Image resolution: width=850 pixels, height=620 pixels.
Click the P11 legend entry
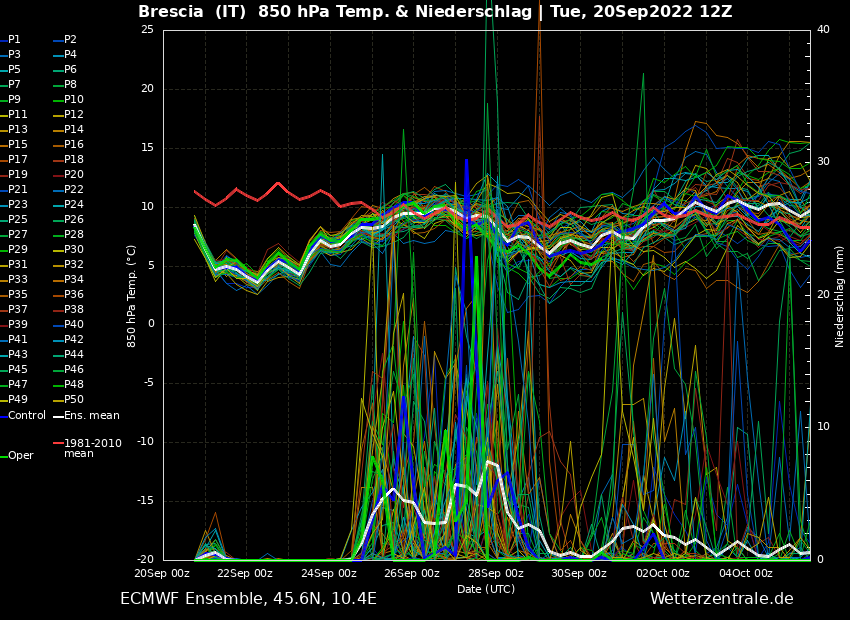(14, 114)
